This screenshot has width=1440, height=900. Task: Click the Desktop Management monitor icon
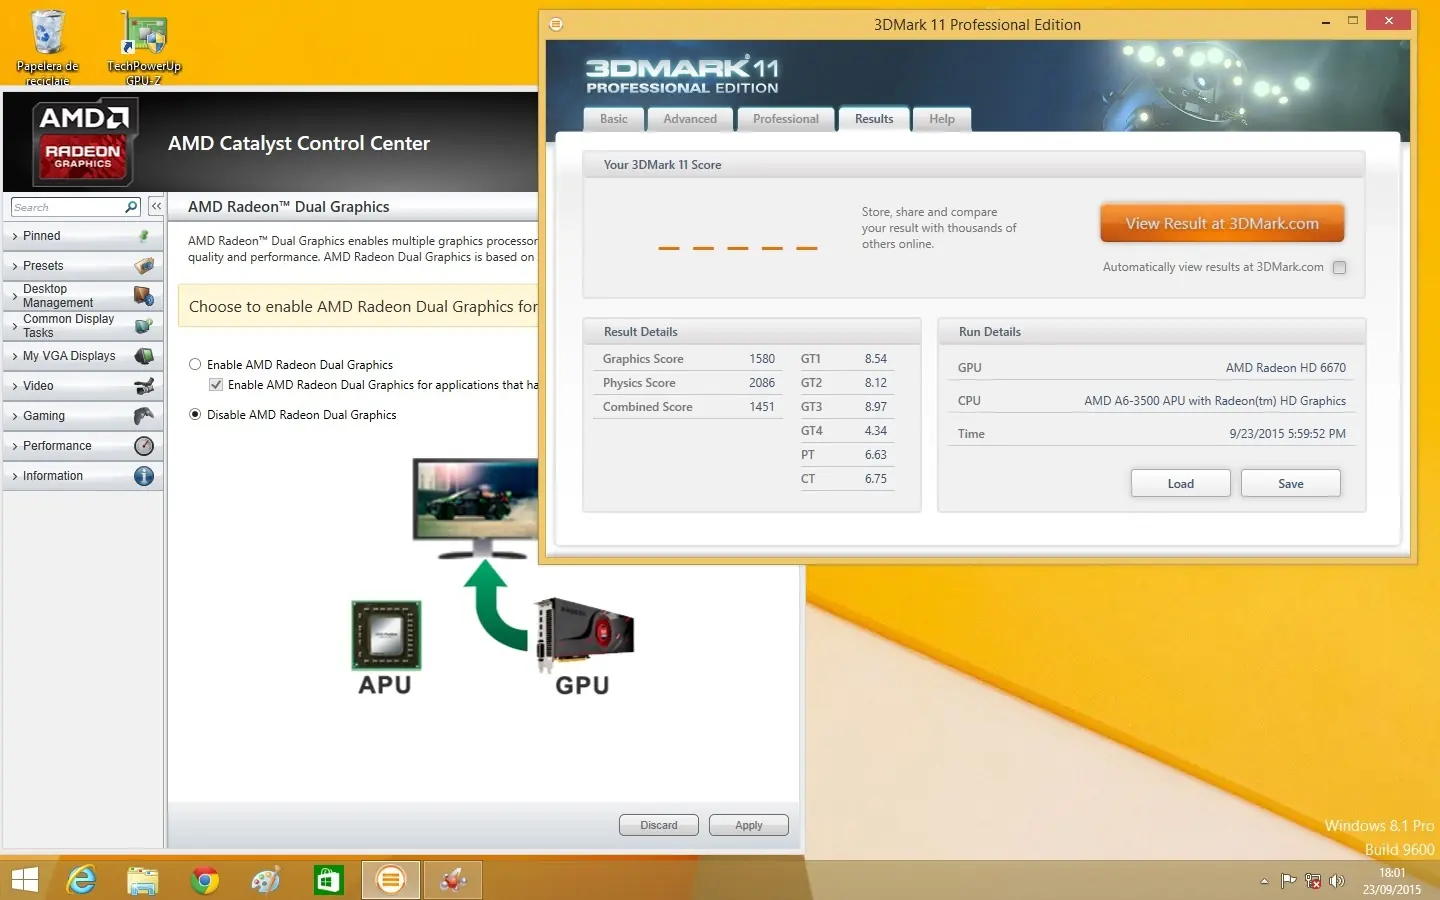(144, 296)
